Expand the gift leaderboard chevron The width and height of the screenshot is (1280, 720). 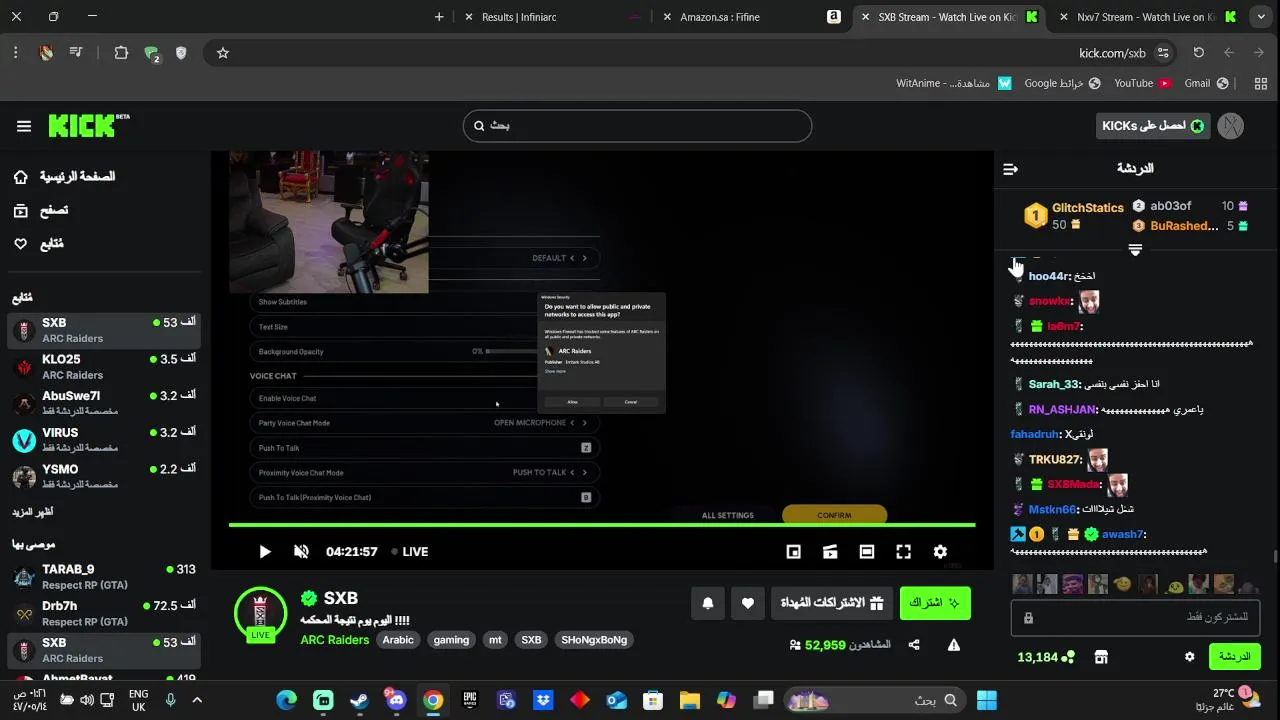pyautogui.click(x=1135, y=249)
